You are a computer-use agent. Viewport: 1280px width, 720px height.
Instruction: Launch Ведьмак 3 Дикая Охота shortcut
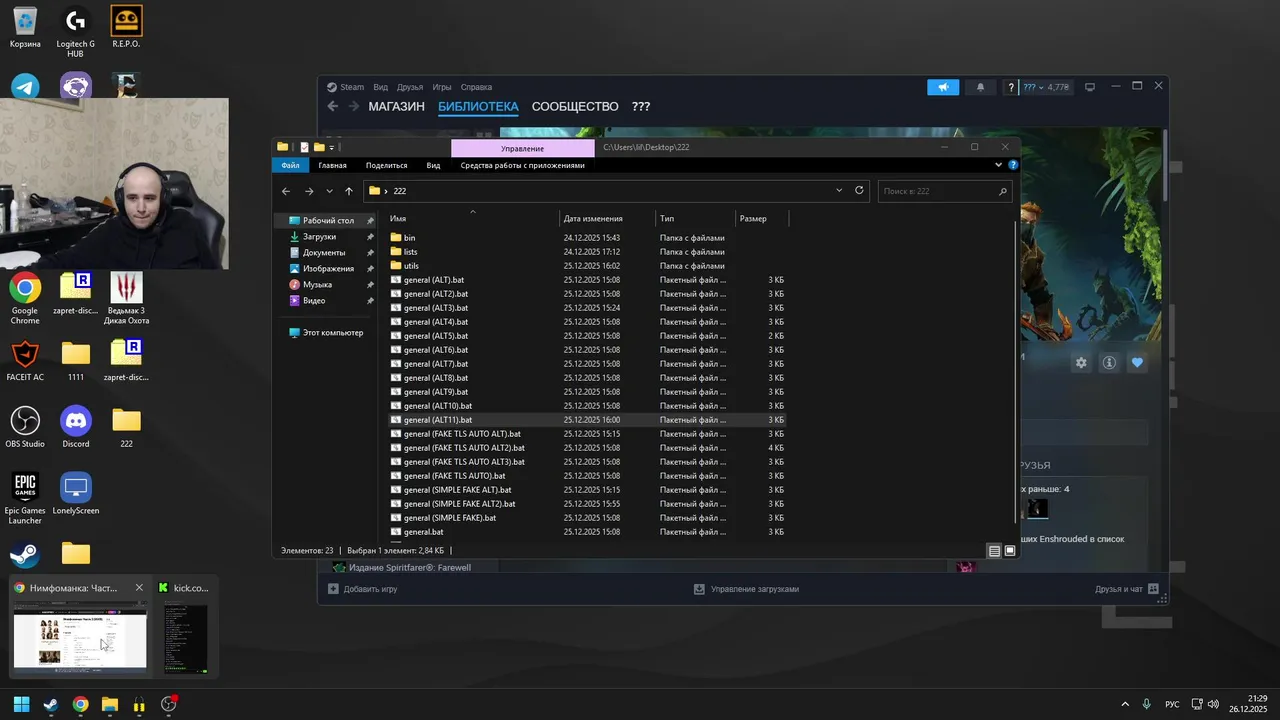[126, 298]
